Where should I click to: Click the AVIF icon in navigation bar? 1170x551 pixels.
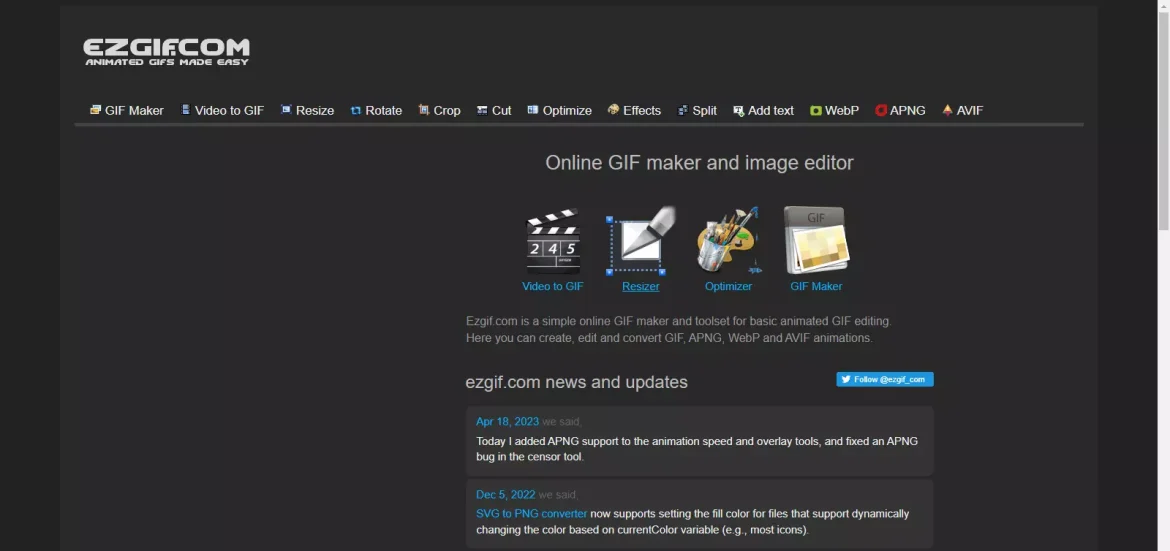[948, 110]
